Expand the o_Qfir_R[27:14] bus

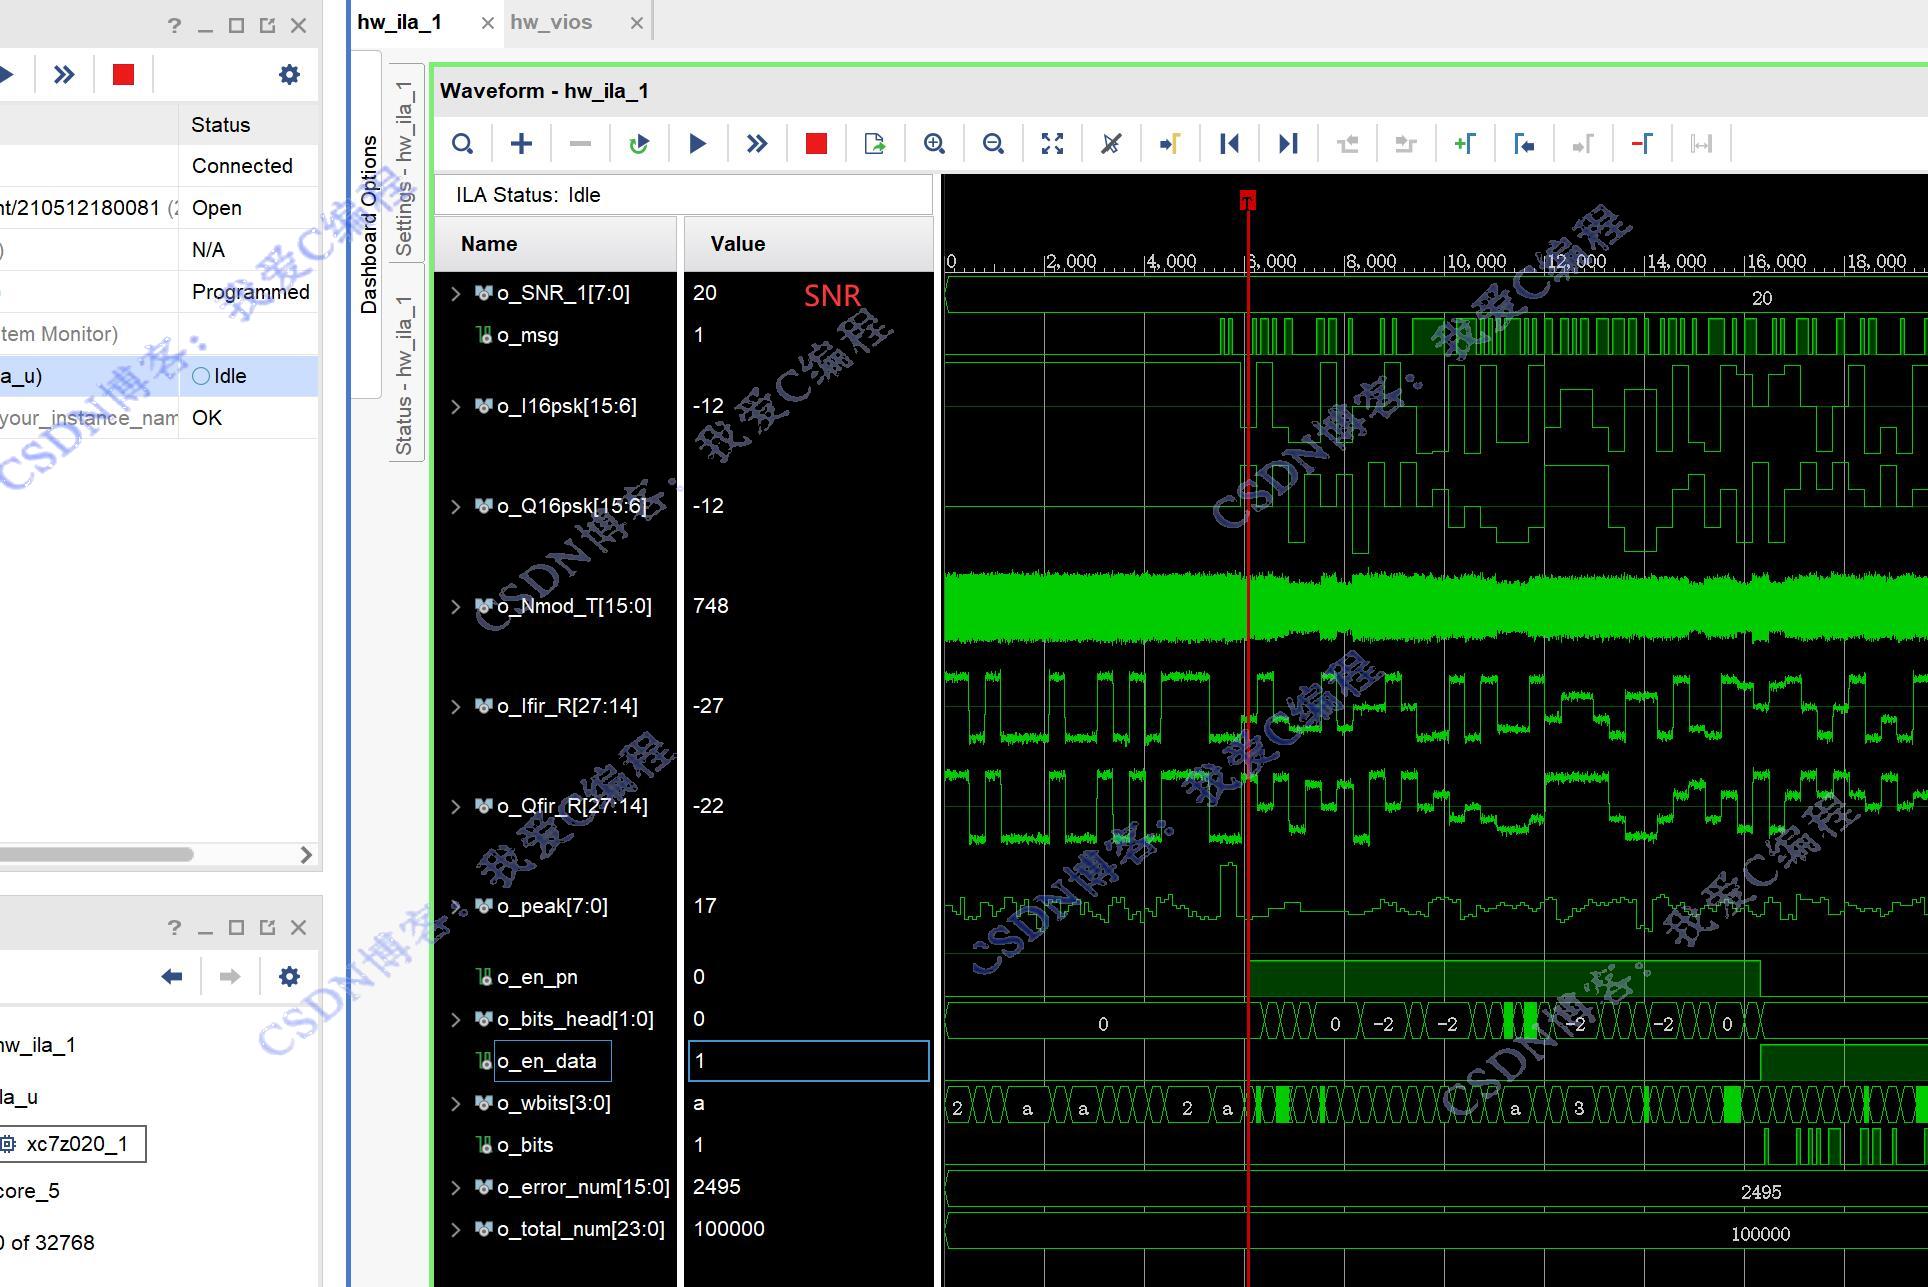coord(456,806)
